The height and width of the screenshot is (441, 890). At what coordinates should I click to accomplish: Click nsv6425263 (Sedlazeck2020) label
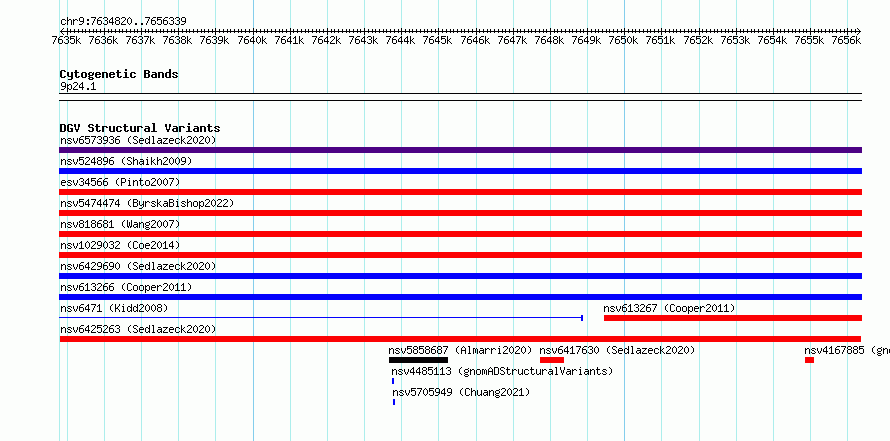tap(138, 329)
